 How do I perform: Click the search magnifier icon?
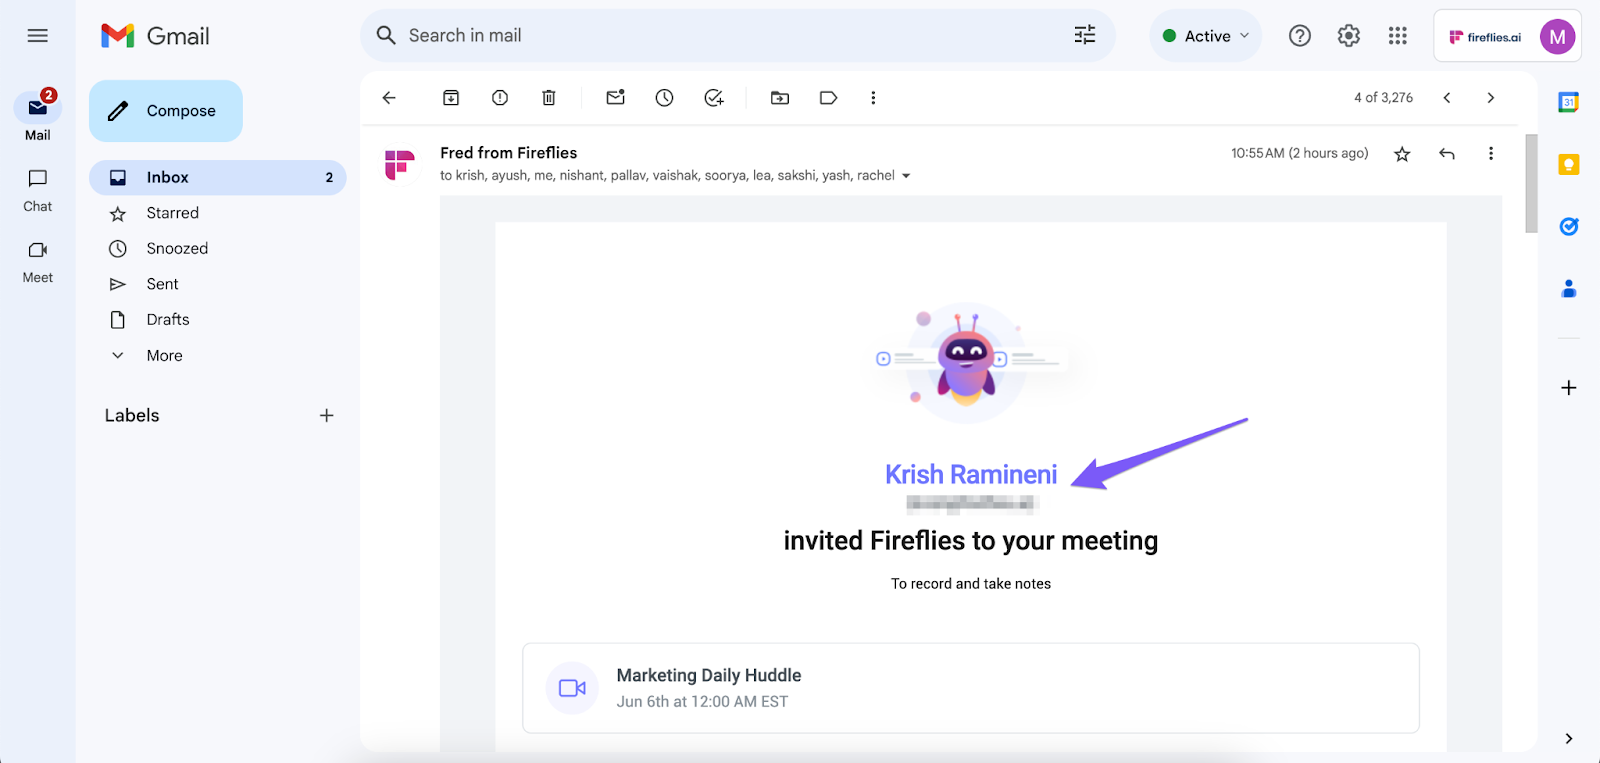point(386,36)
